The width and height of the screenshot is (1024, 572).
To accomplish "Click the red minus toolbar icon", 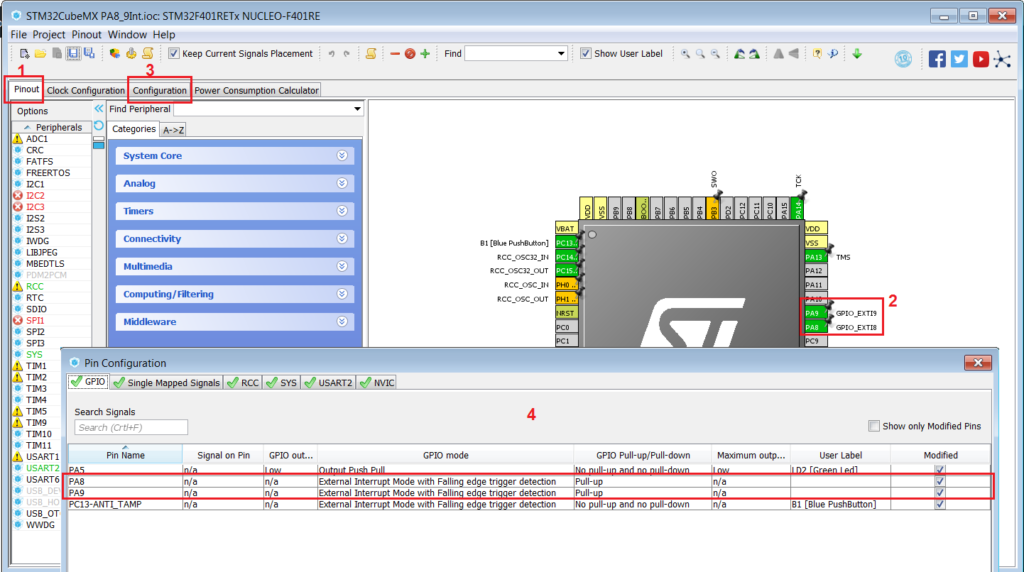I will (394, 54).
